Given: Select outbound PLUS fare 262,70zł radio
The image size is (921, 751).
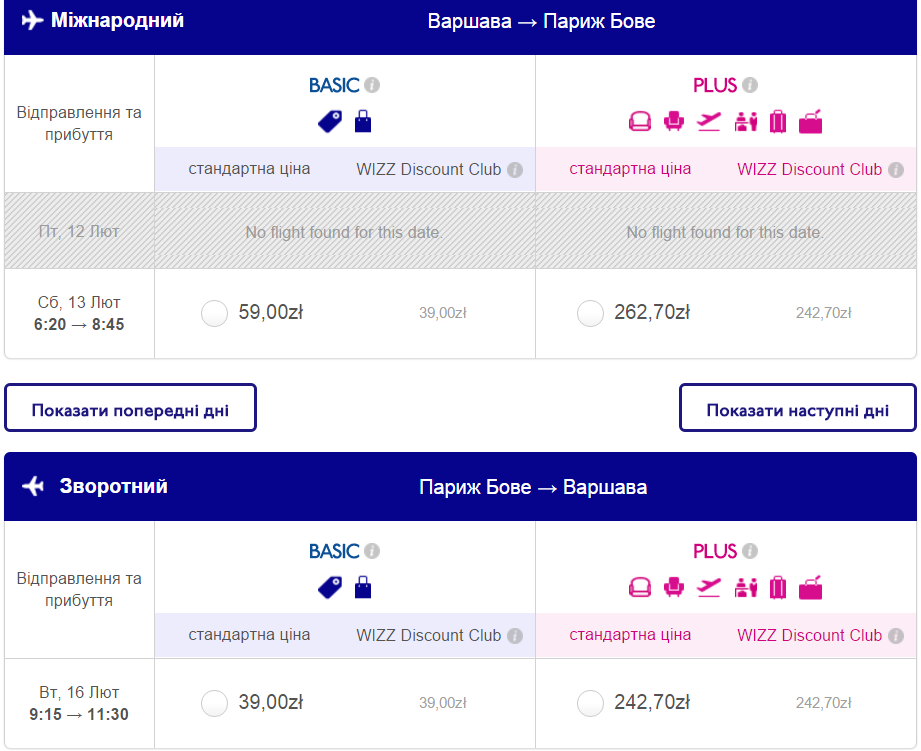Looking at the screenshot, I should [591, 313].
